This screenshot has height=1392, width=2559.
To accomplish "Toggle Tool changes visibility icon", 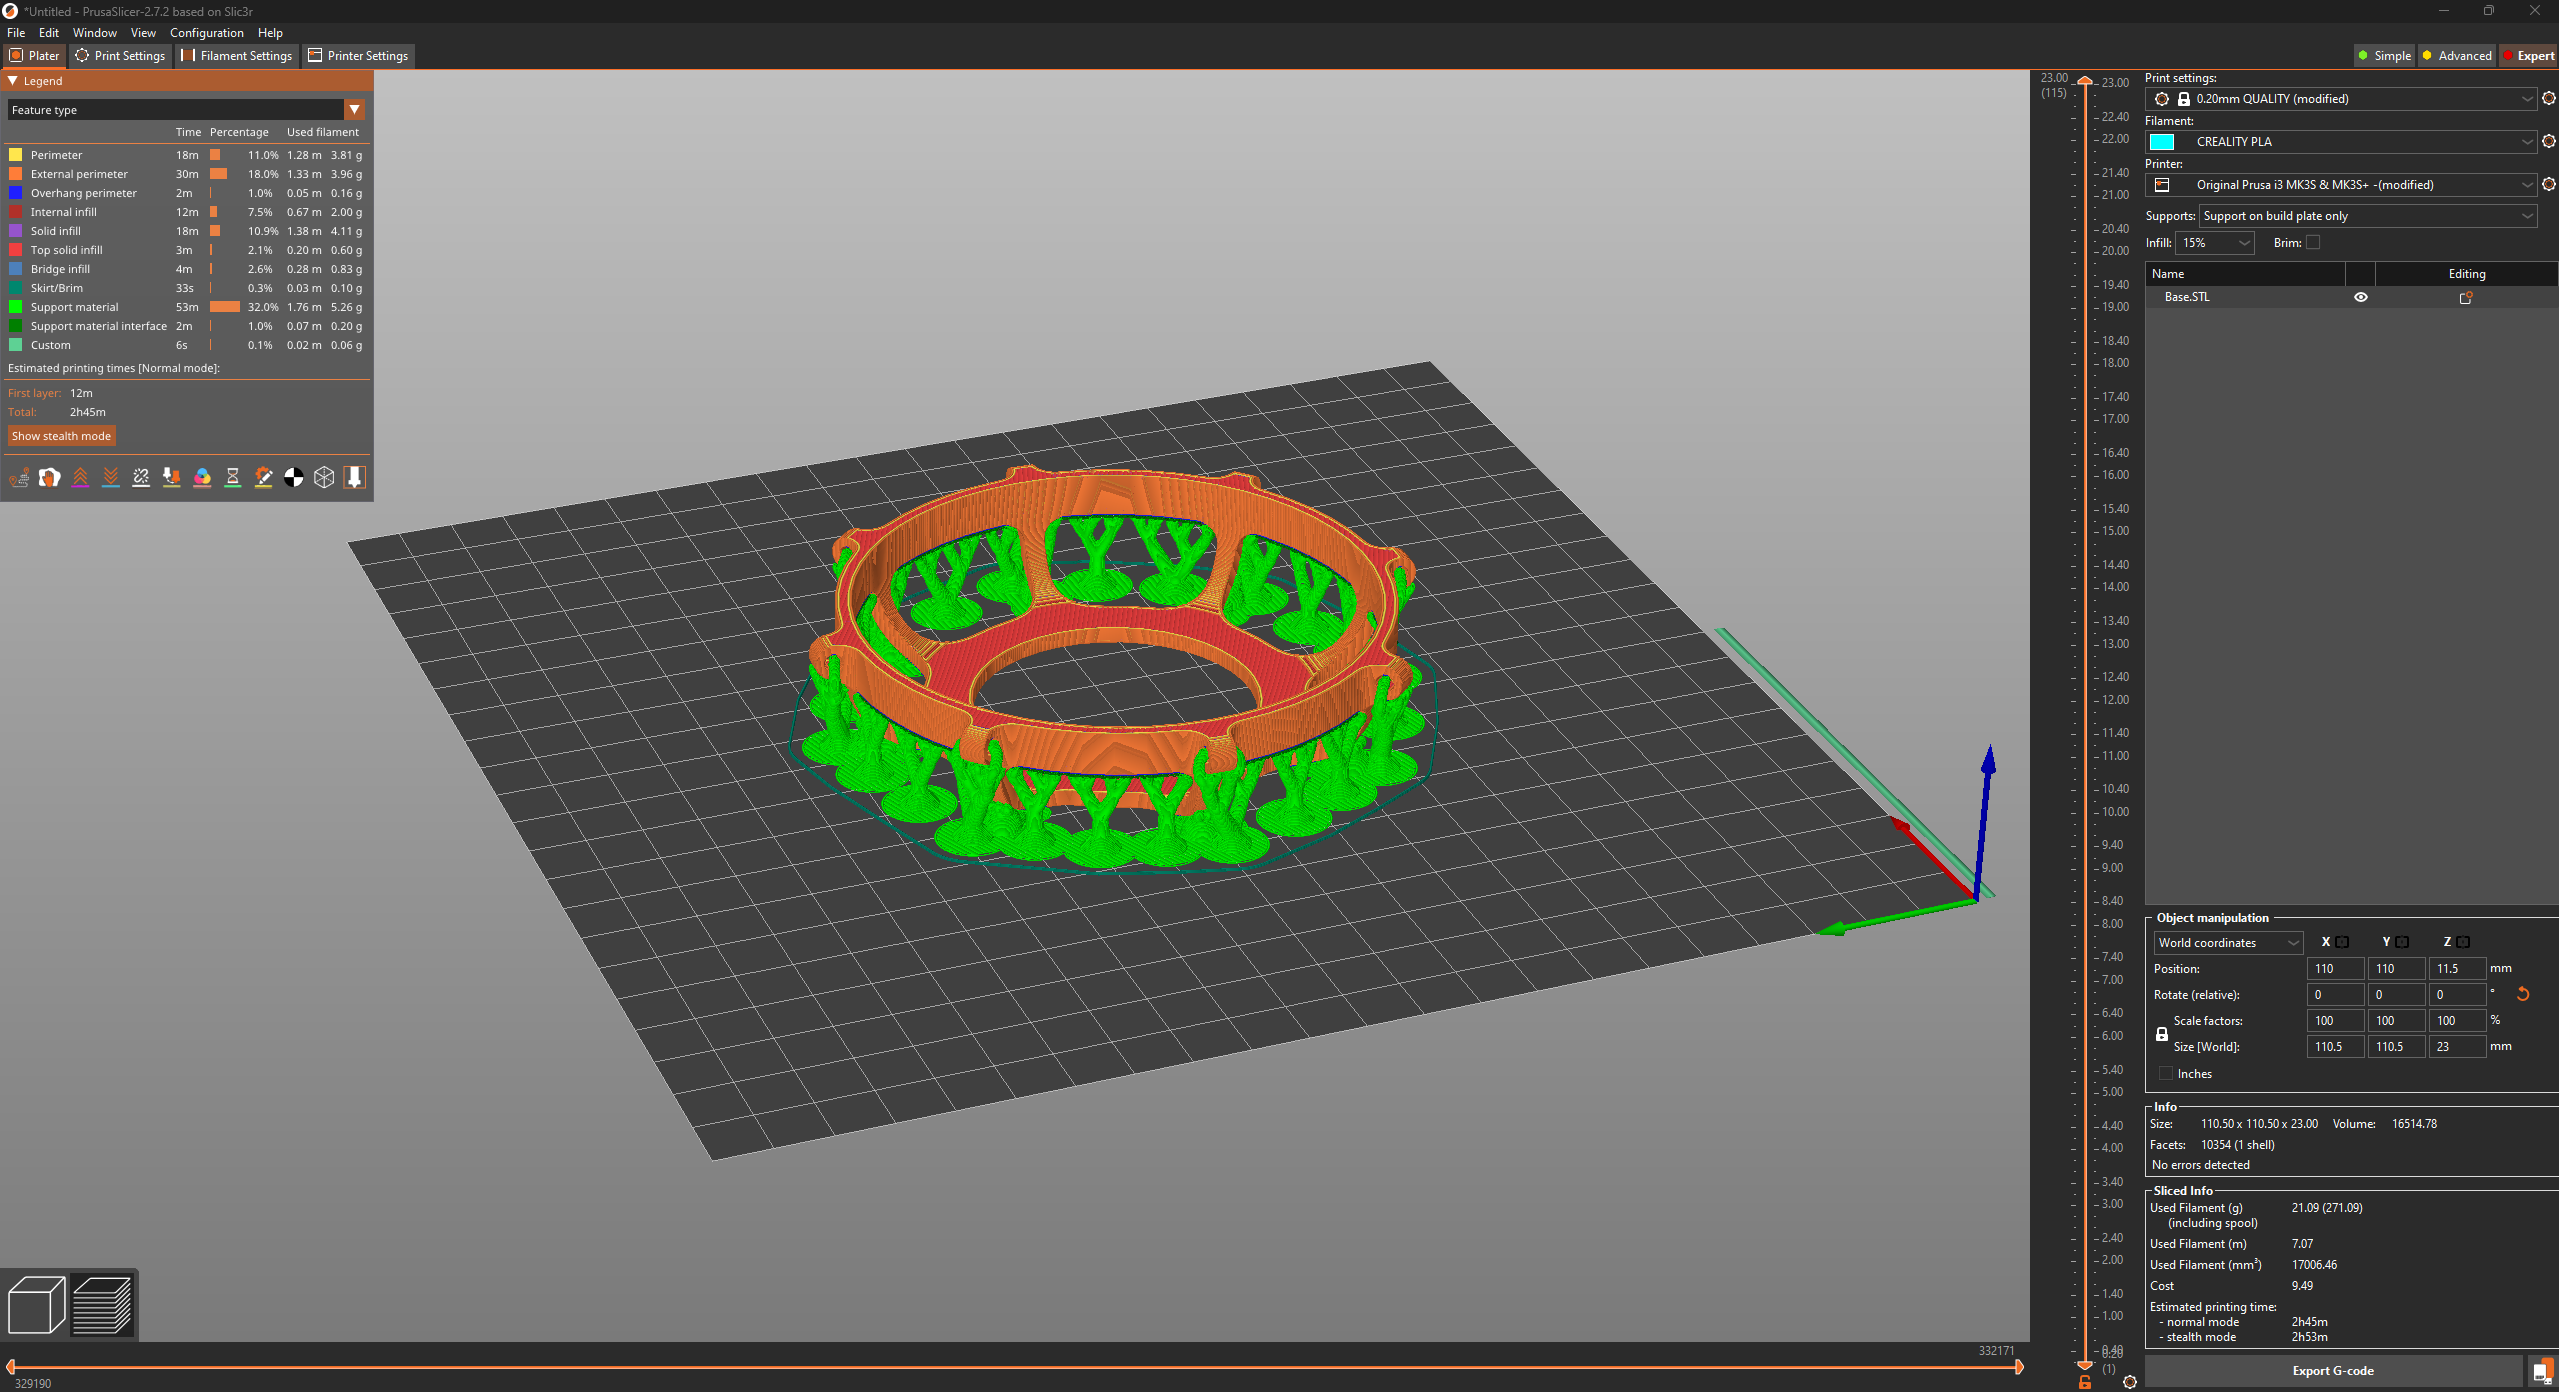I will click(172, 478).
